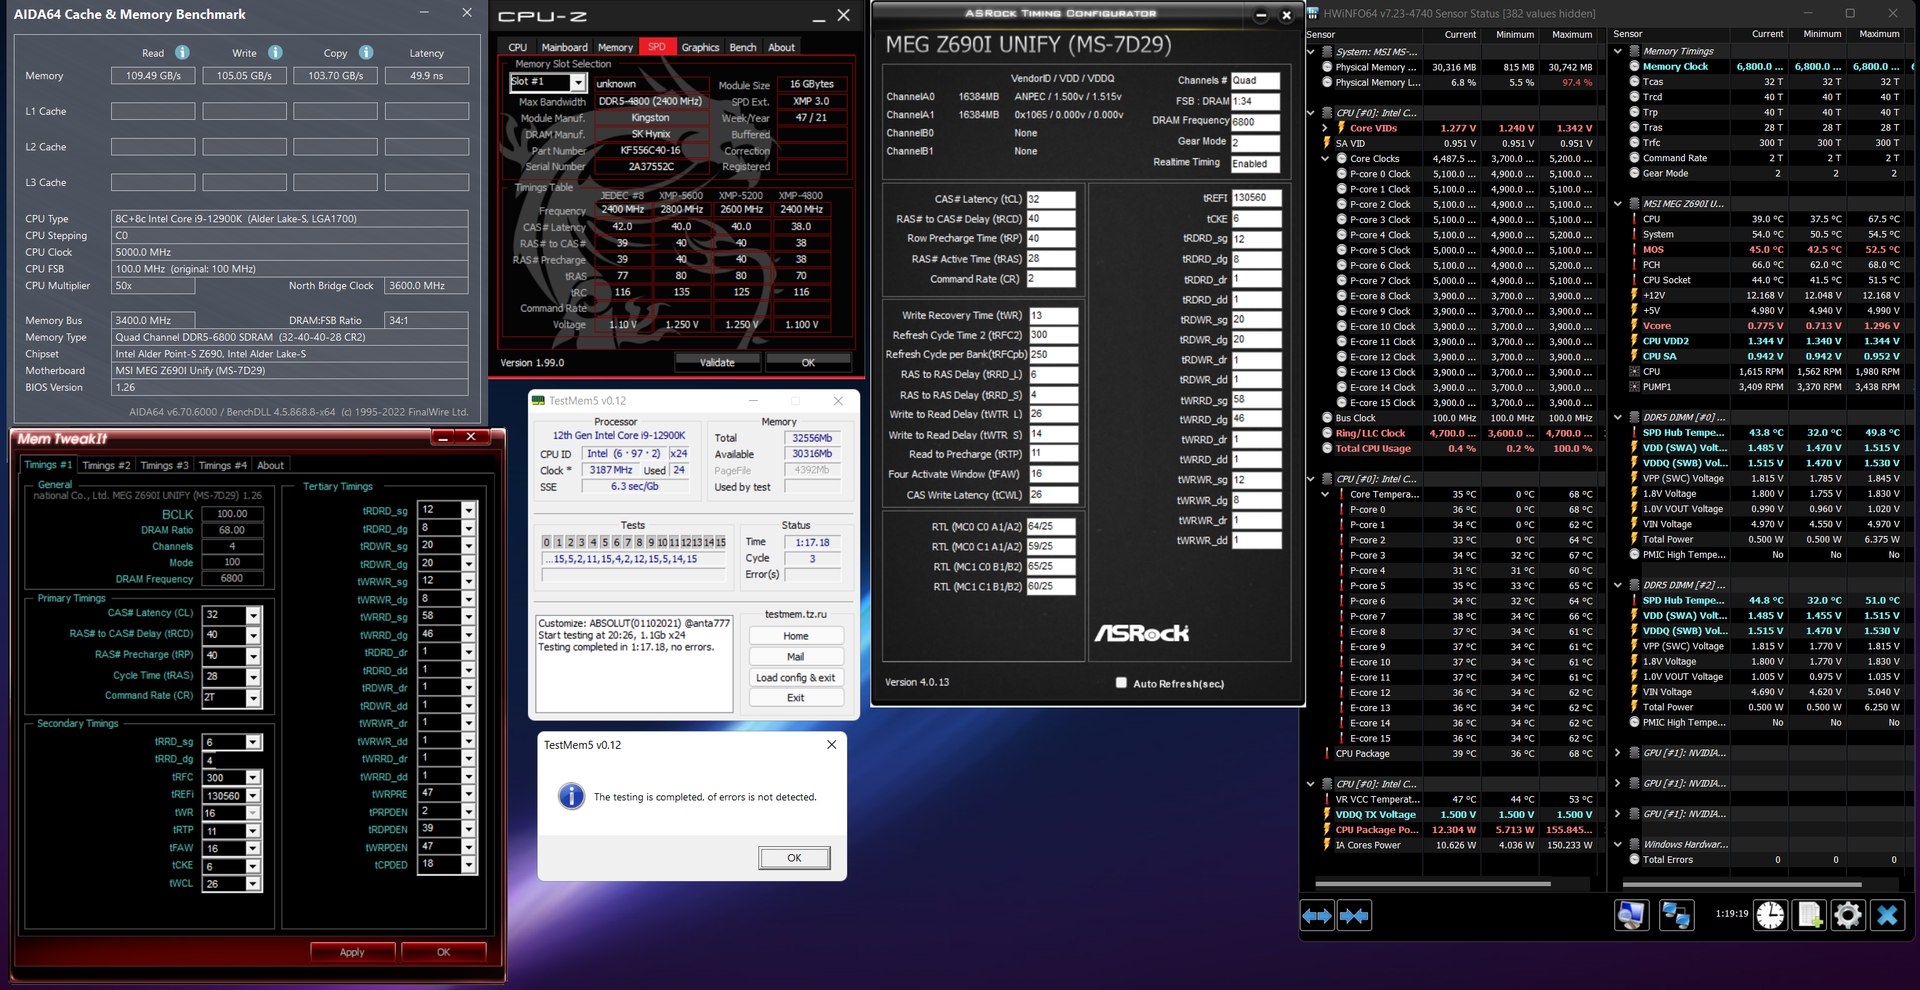
Task: Click the Write info icon in AIDA64
Action: [275, 52]
